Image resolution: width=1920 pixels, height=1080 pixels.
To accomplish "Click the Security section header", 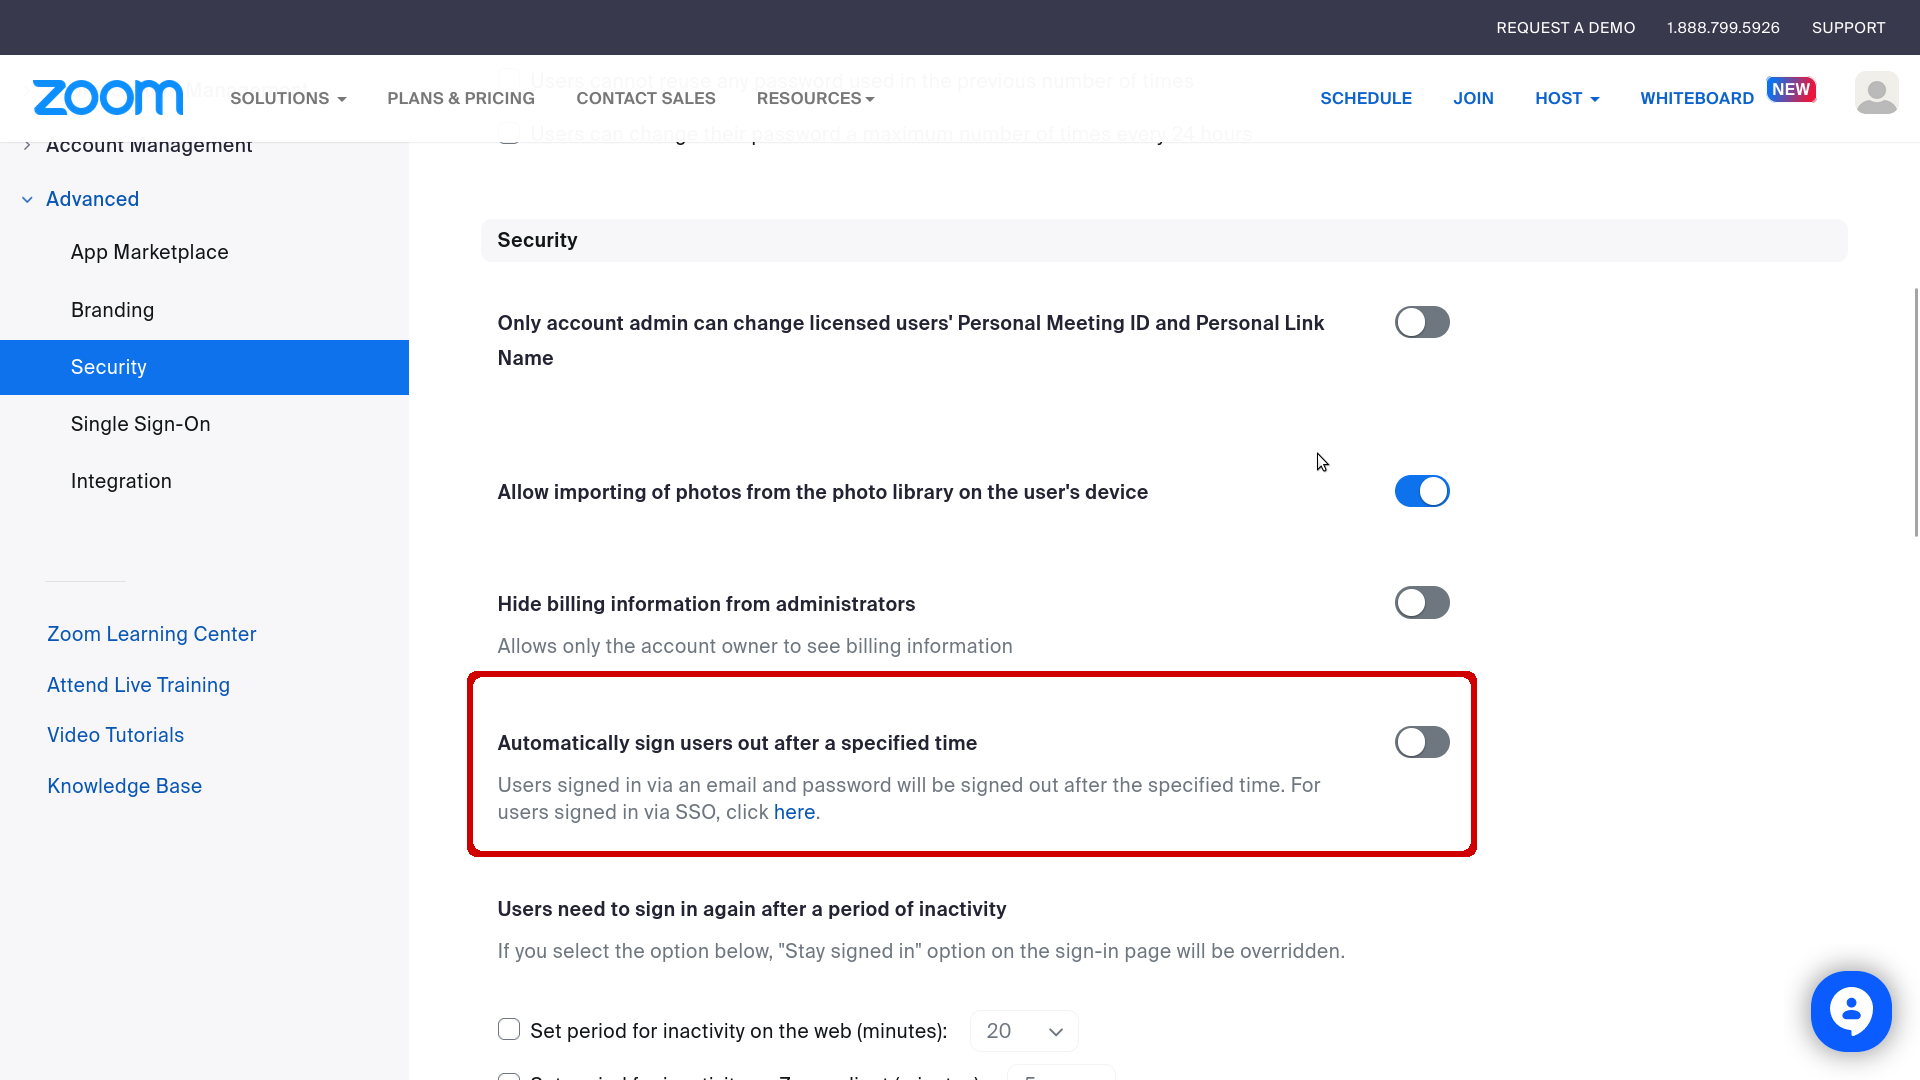I will [x=1164, y=240].
